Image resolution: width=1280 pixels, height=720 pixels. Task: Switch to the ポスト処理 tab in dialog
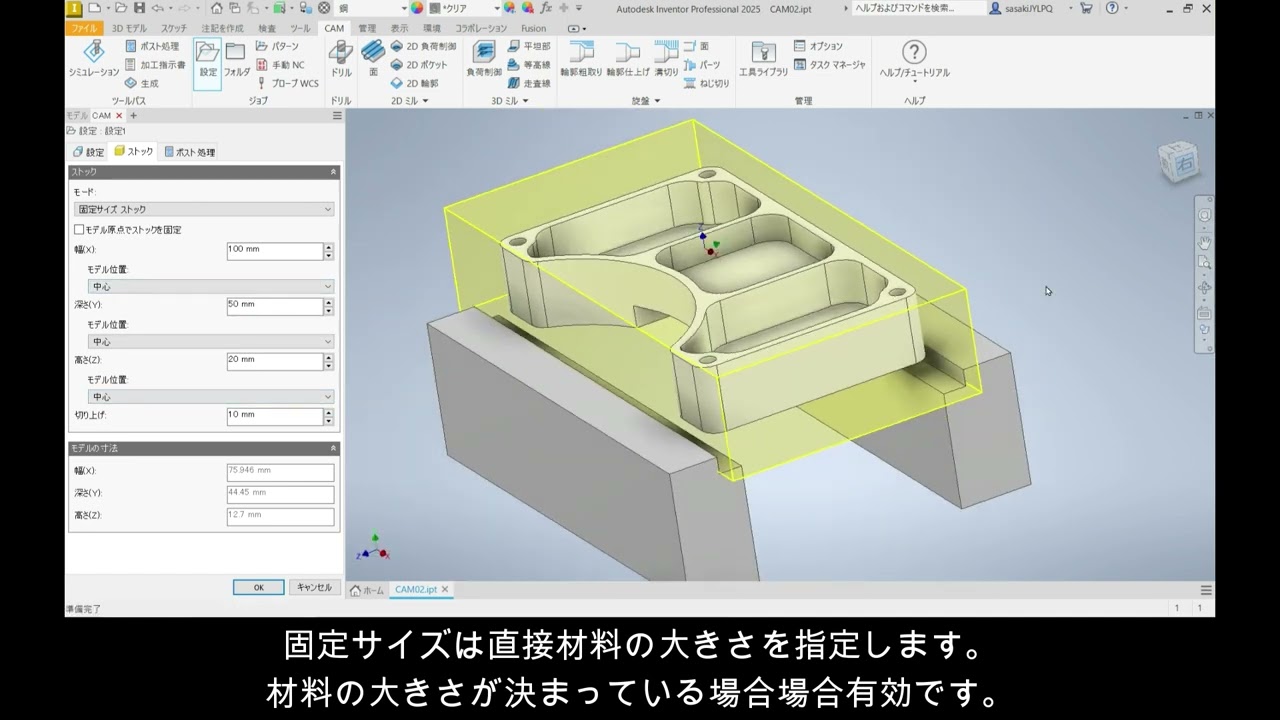coord(190,152)
